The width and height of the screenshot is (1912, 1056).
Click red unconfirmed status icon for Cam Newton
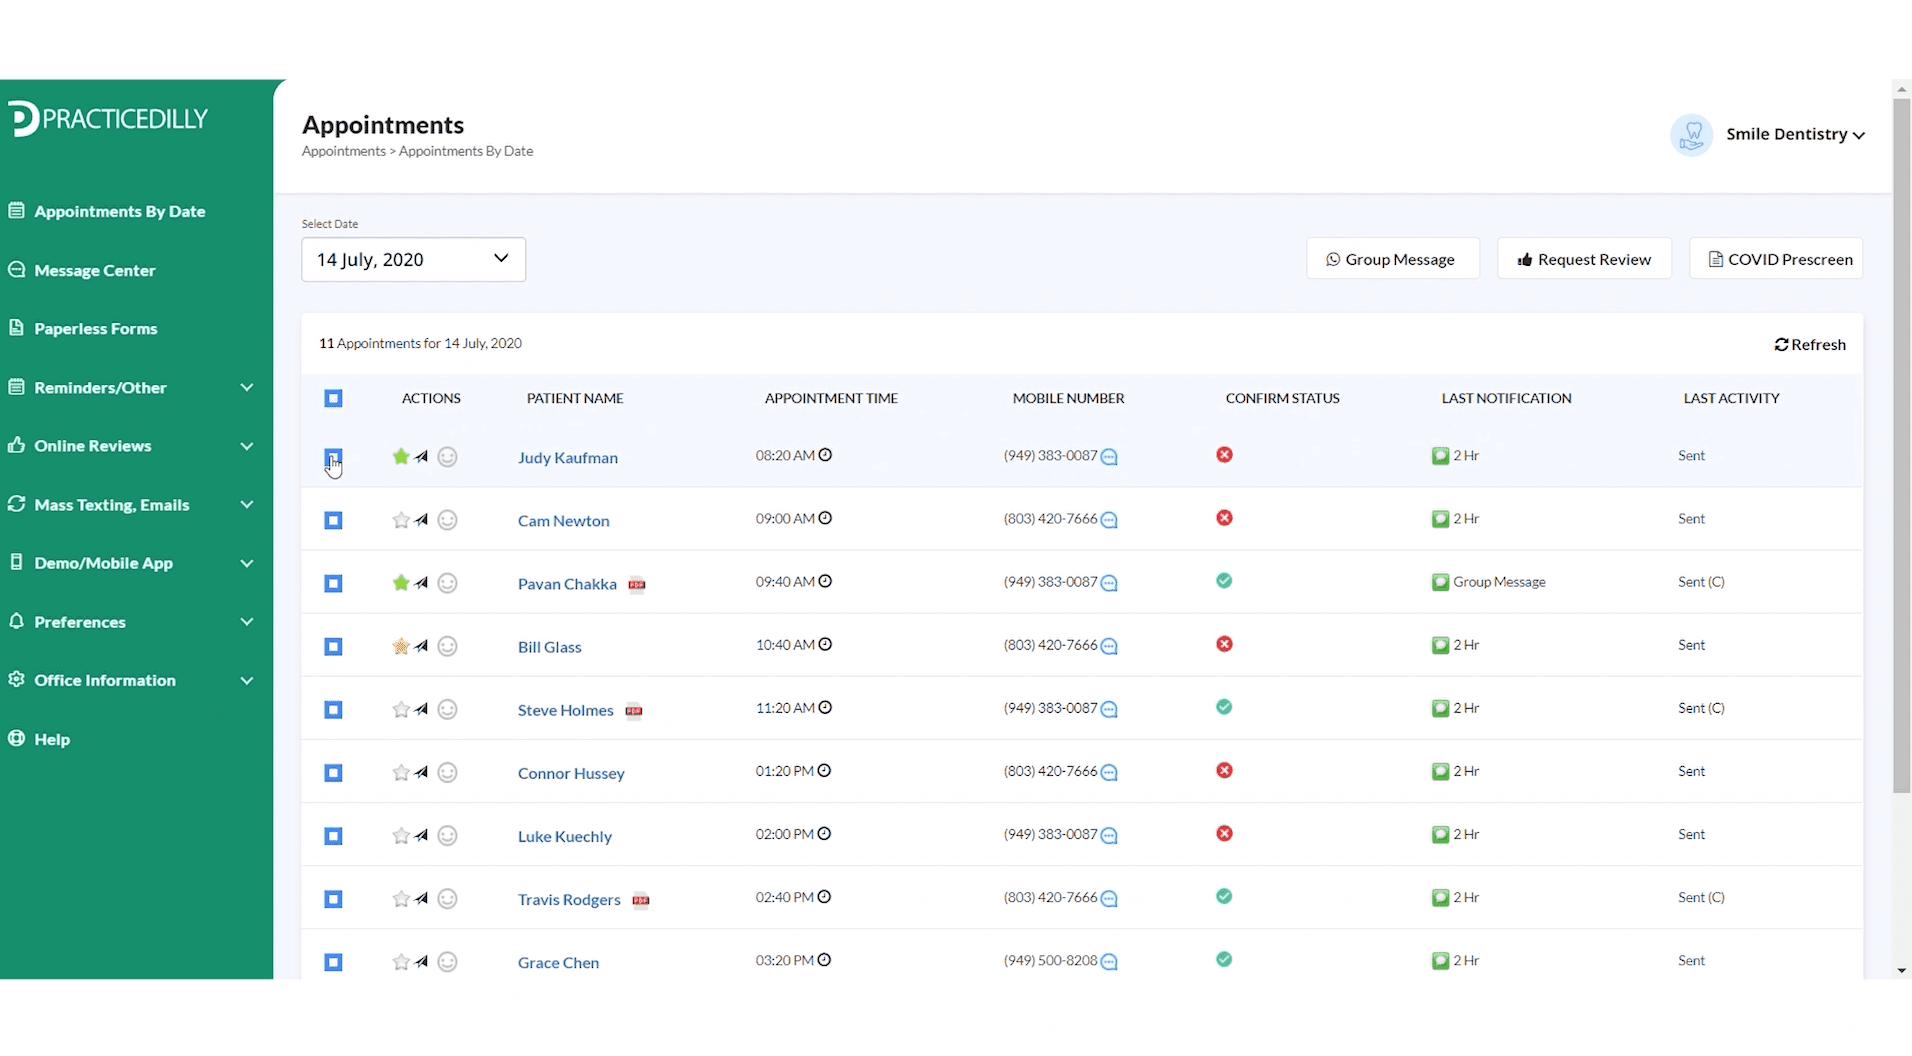(1224, 518)
